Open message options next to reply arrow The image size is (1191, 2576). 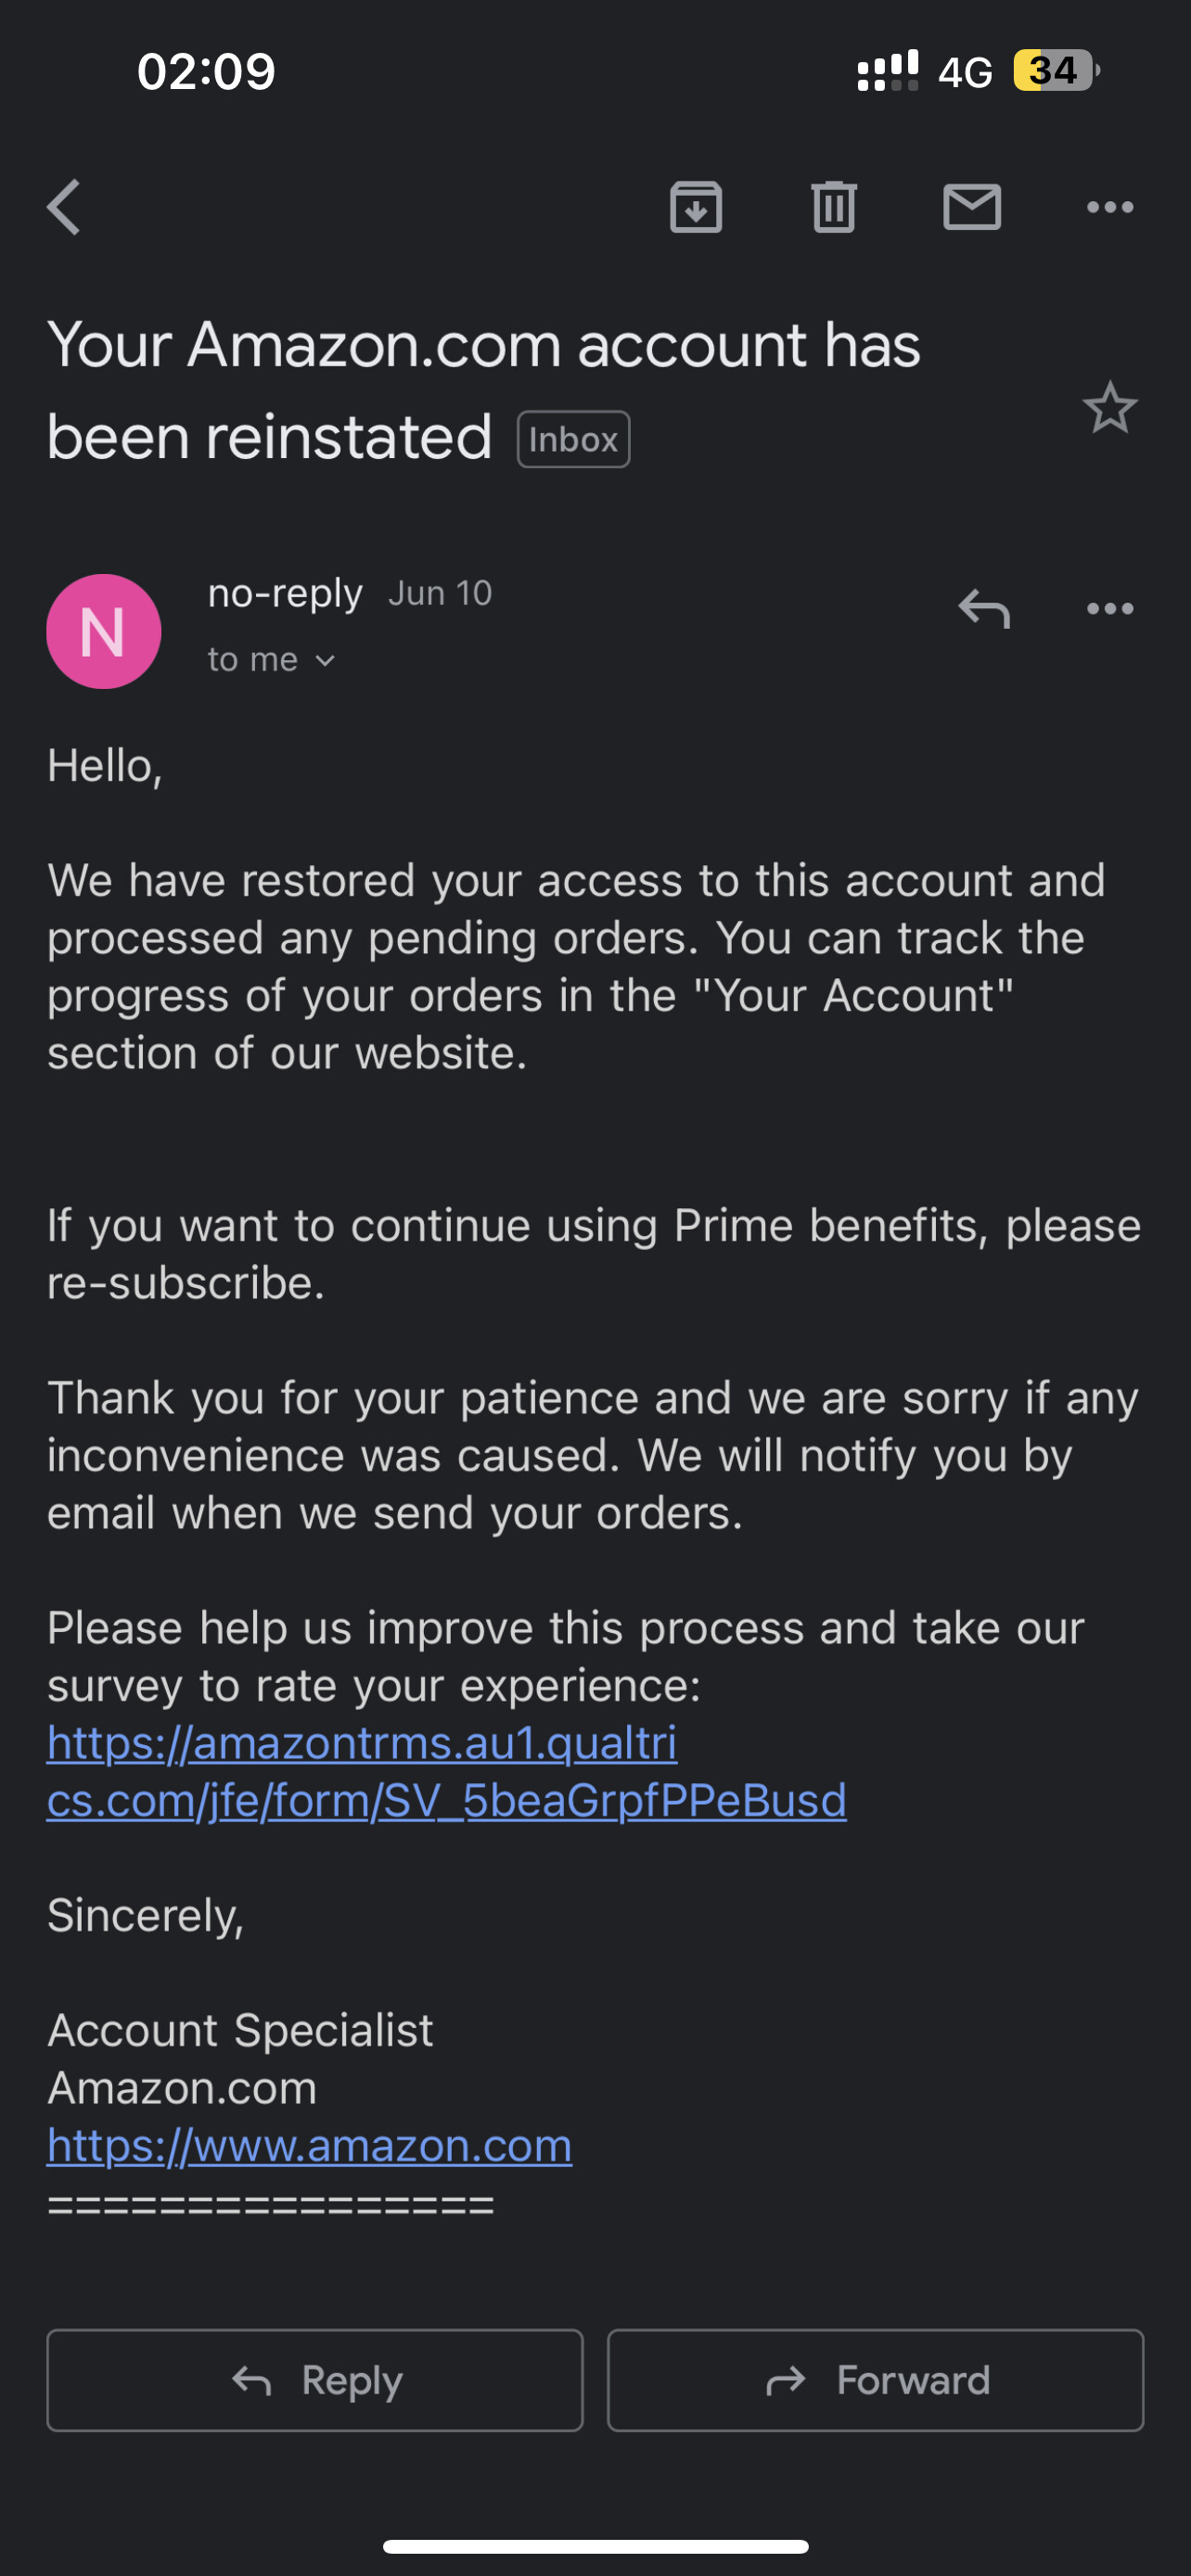click(x=1110, y=608)
